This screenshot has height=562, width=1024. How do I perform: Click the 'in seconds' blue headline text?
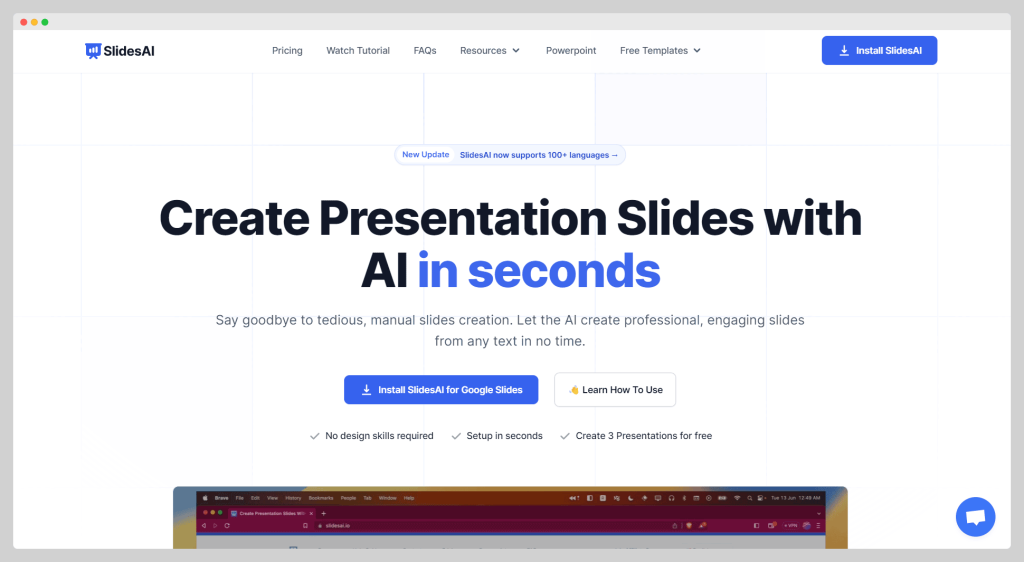click(x=539, y=271)
